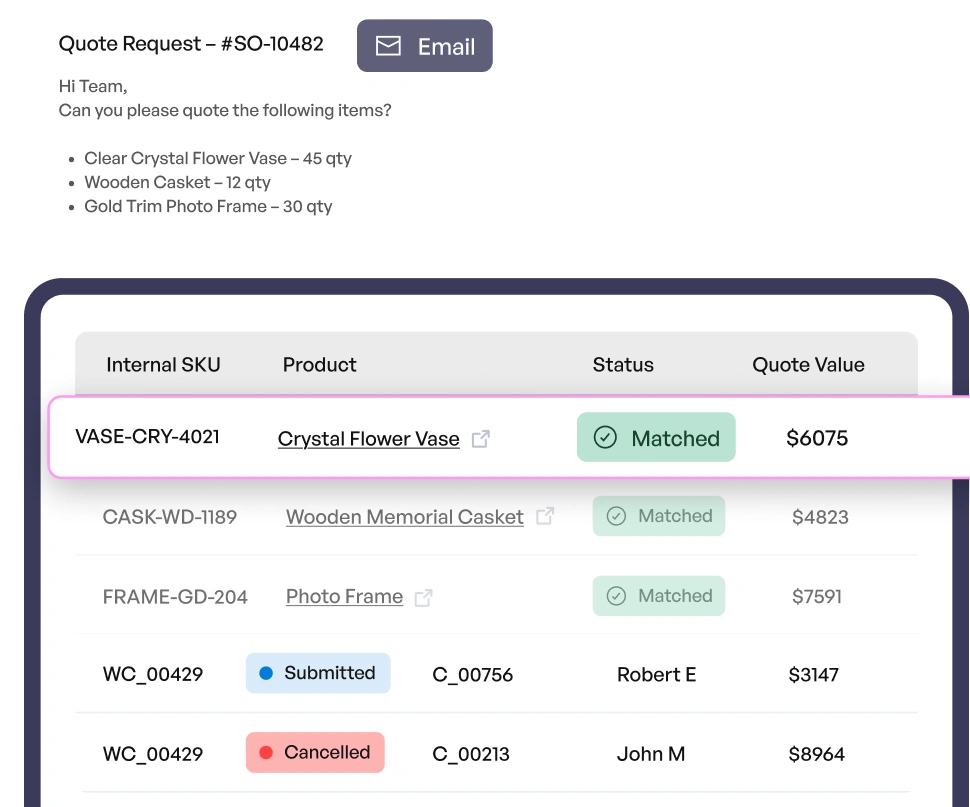
Task: Open external link icon beside Wooden Memorial Casket
Action: pos(545,516)
